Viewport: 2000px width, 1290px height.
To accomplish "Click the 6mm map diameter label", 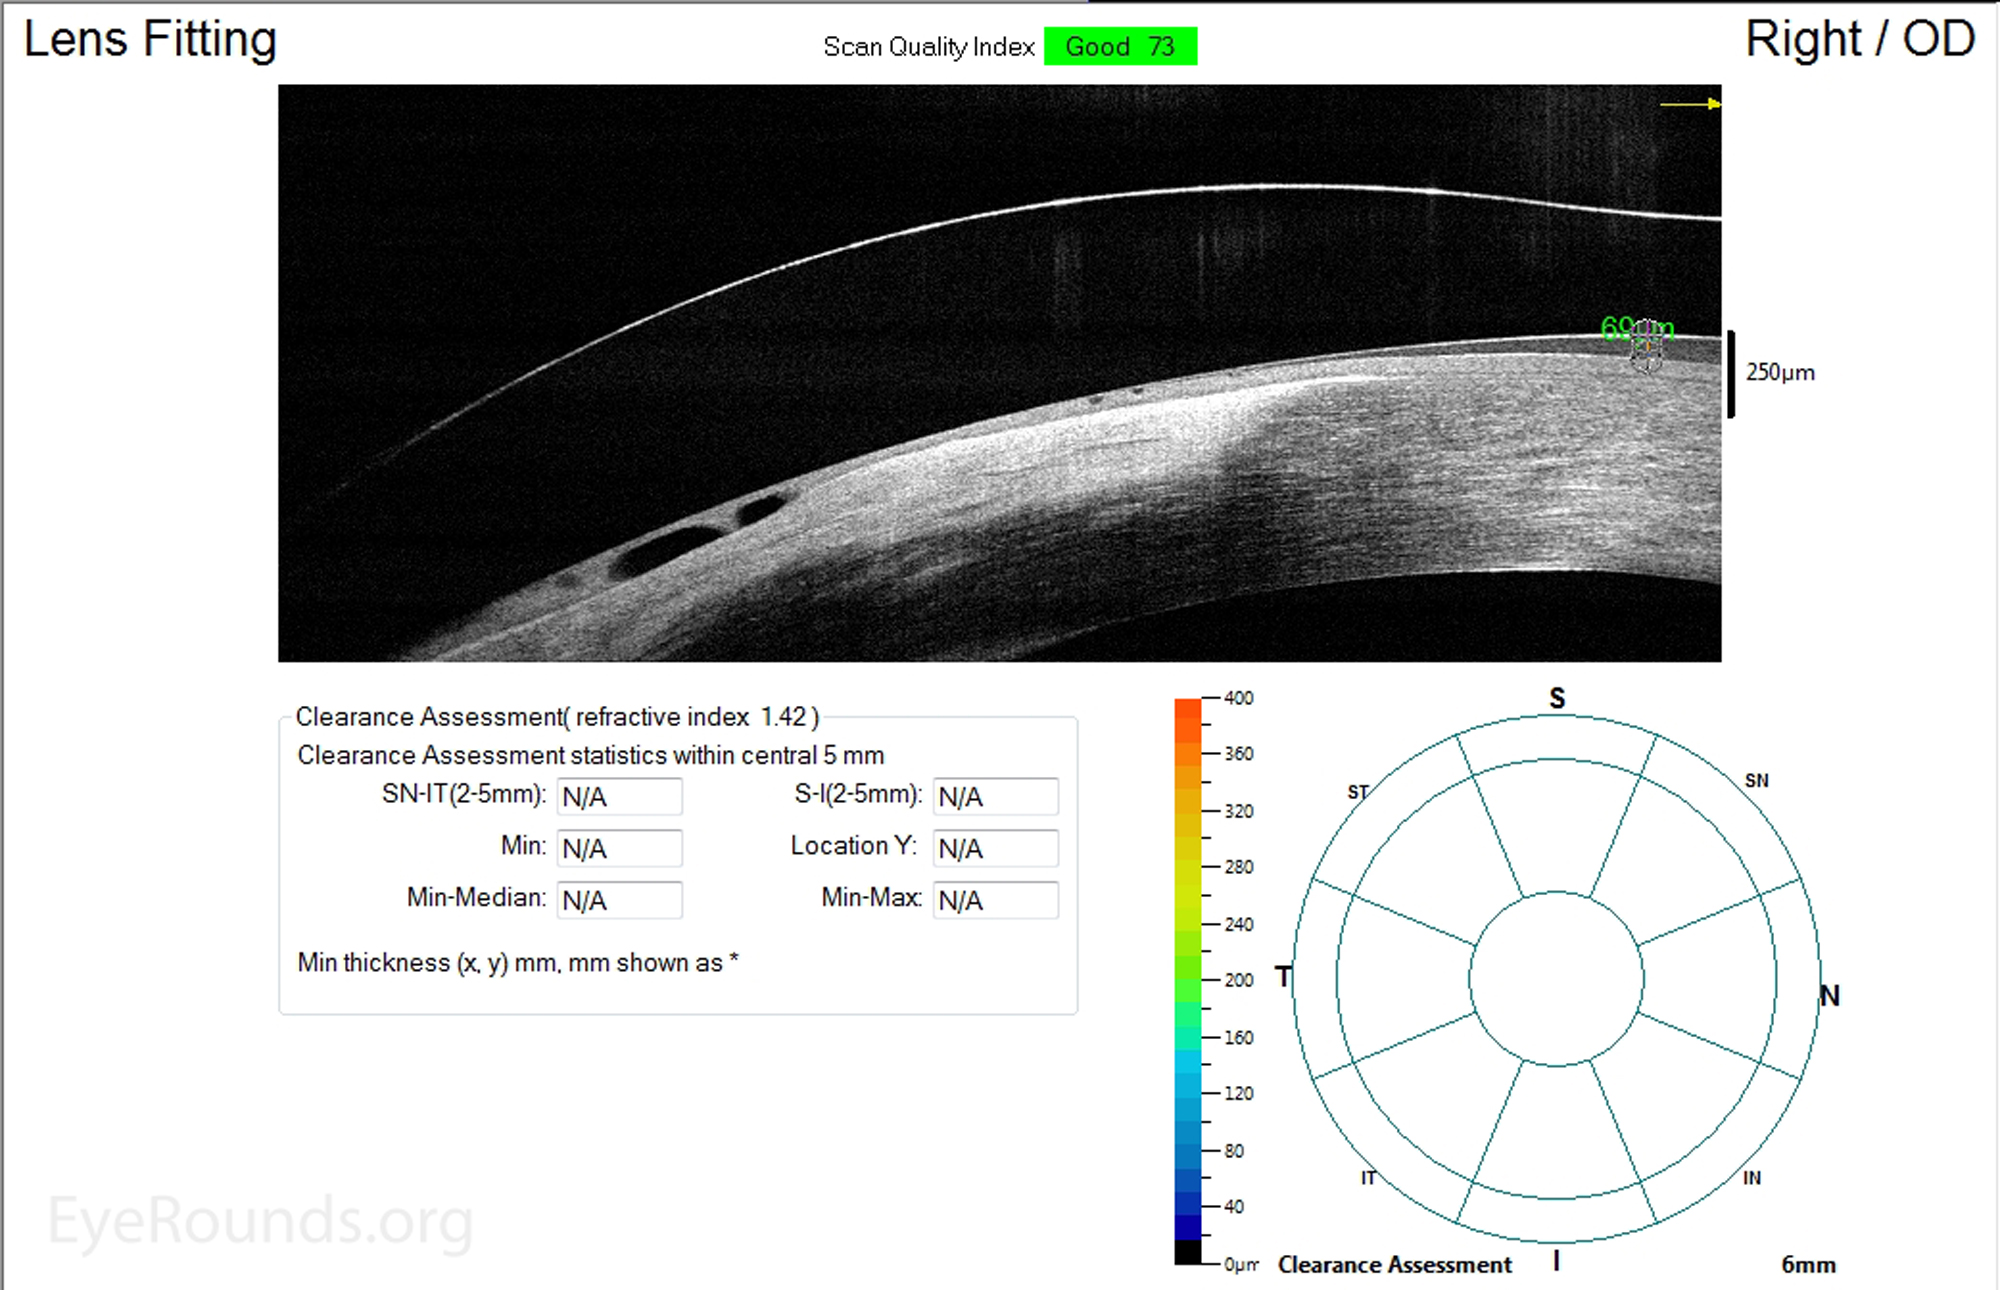I will click(1808, 1265).
